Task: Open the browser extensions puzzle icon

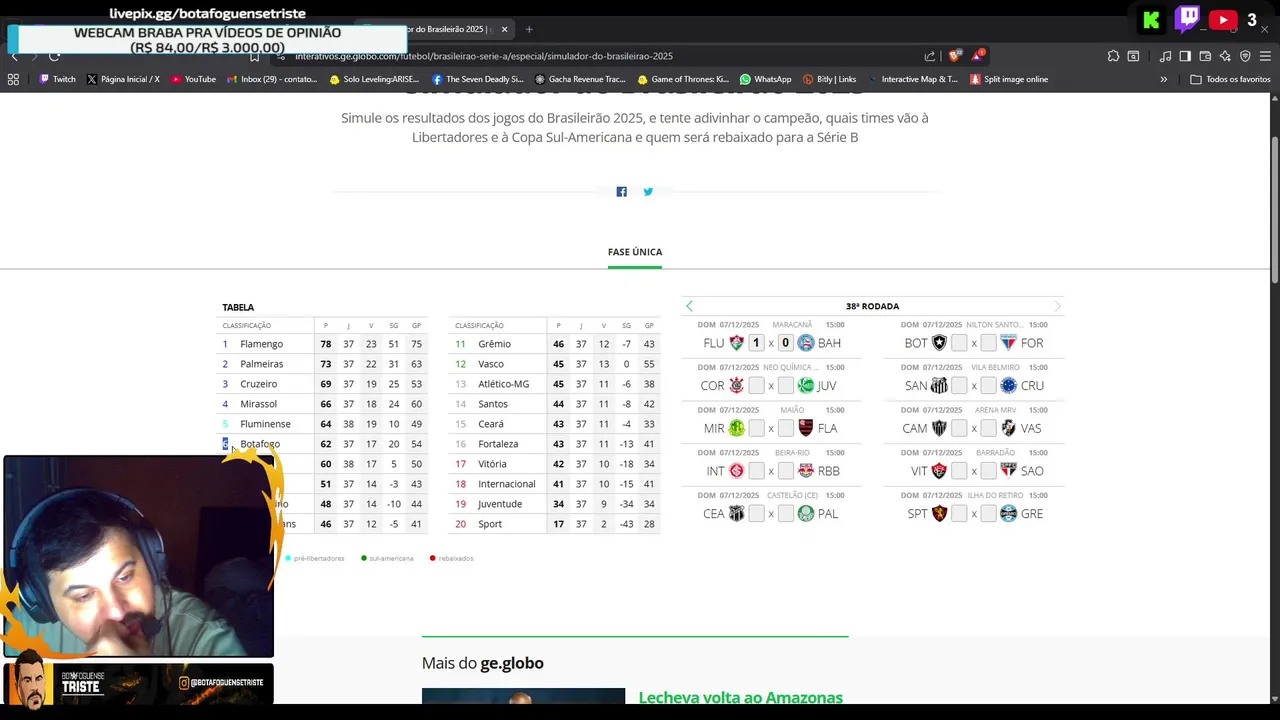Action: pyautogui.click(x=1113, y=56)
